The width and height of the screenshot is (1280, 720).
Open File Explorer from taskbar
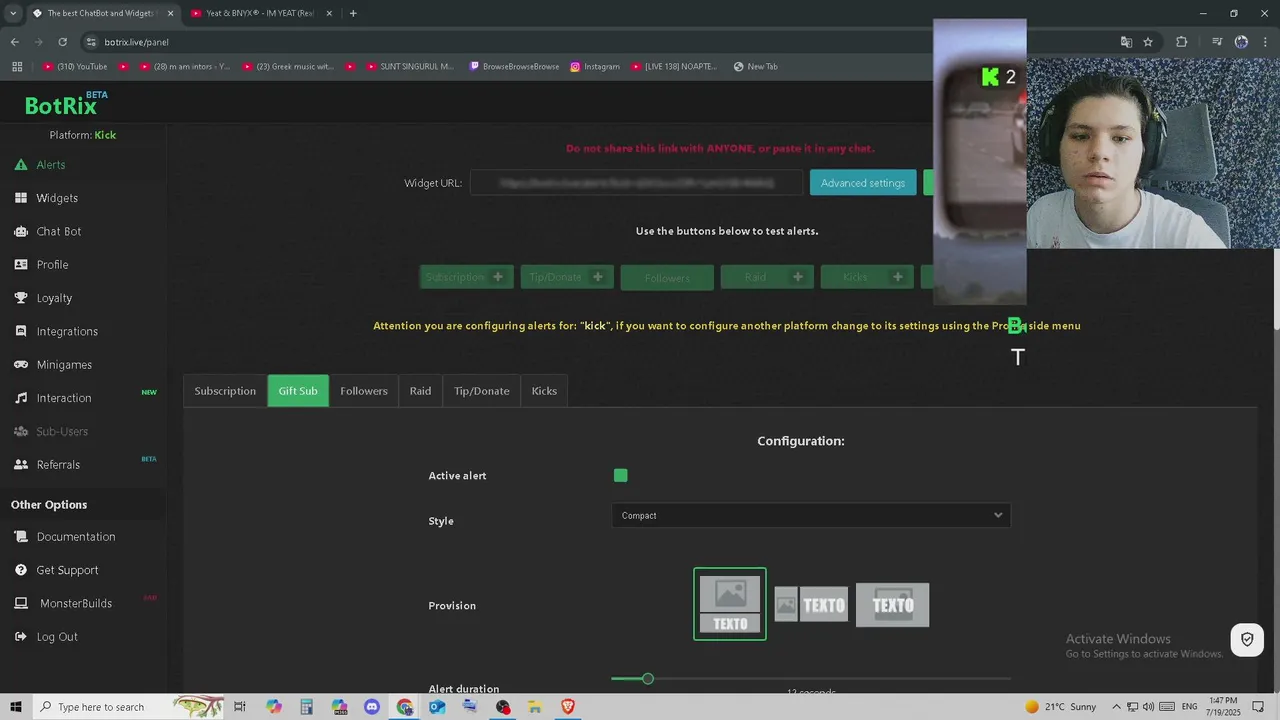click(x=535, y=707)
